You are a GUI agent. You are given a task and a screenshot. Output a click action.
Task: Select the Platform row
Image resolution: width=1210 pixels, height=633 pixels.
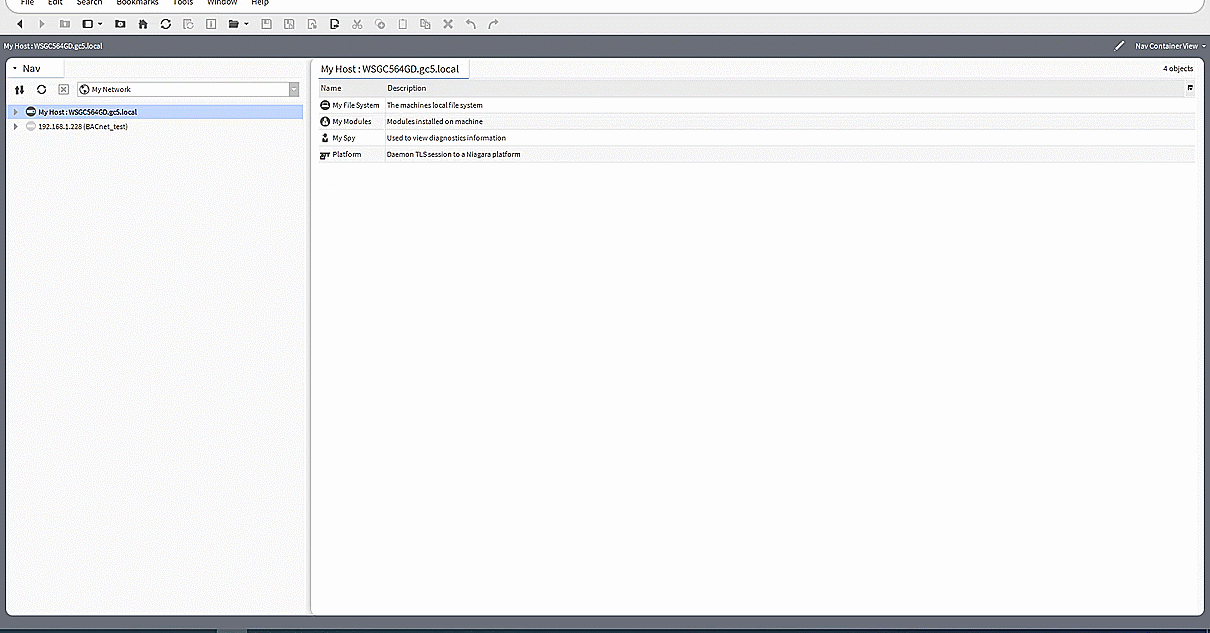346,155
